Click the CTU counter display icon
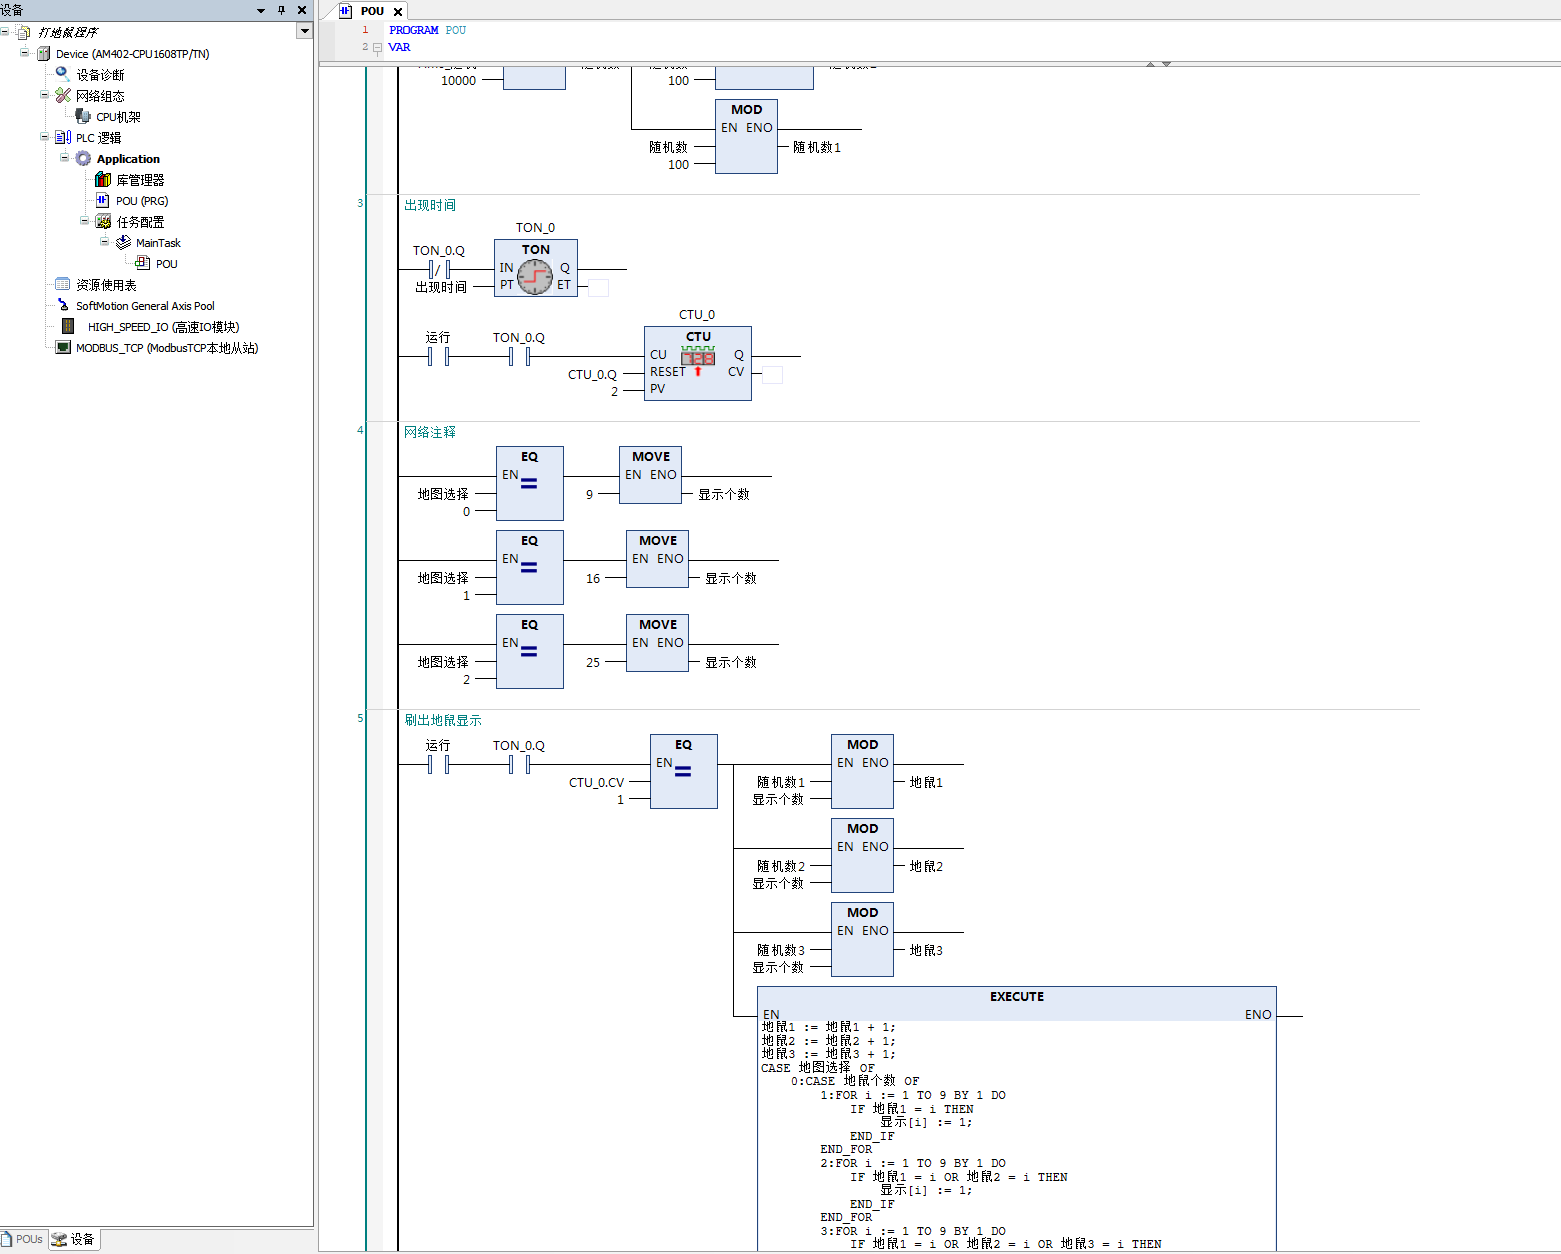 pos(698,356)
